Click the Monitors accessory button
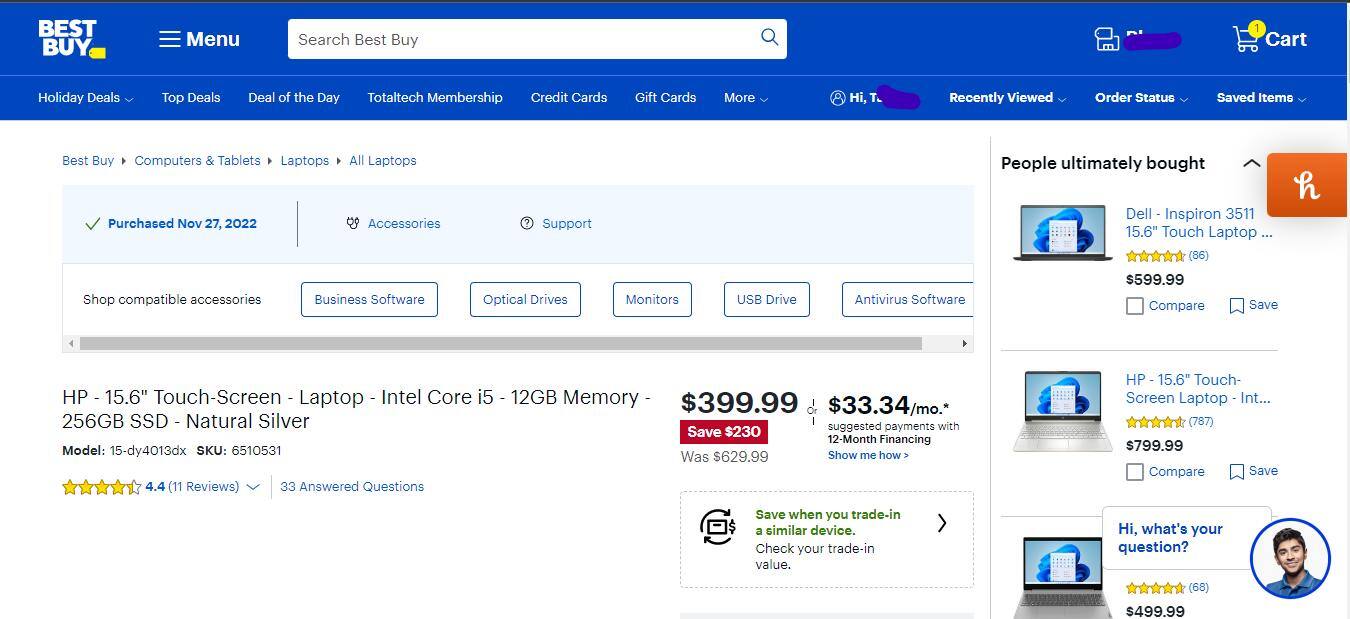Viewport: 1350px width, 619px height. [x=652, y=299]
